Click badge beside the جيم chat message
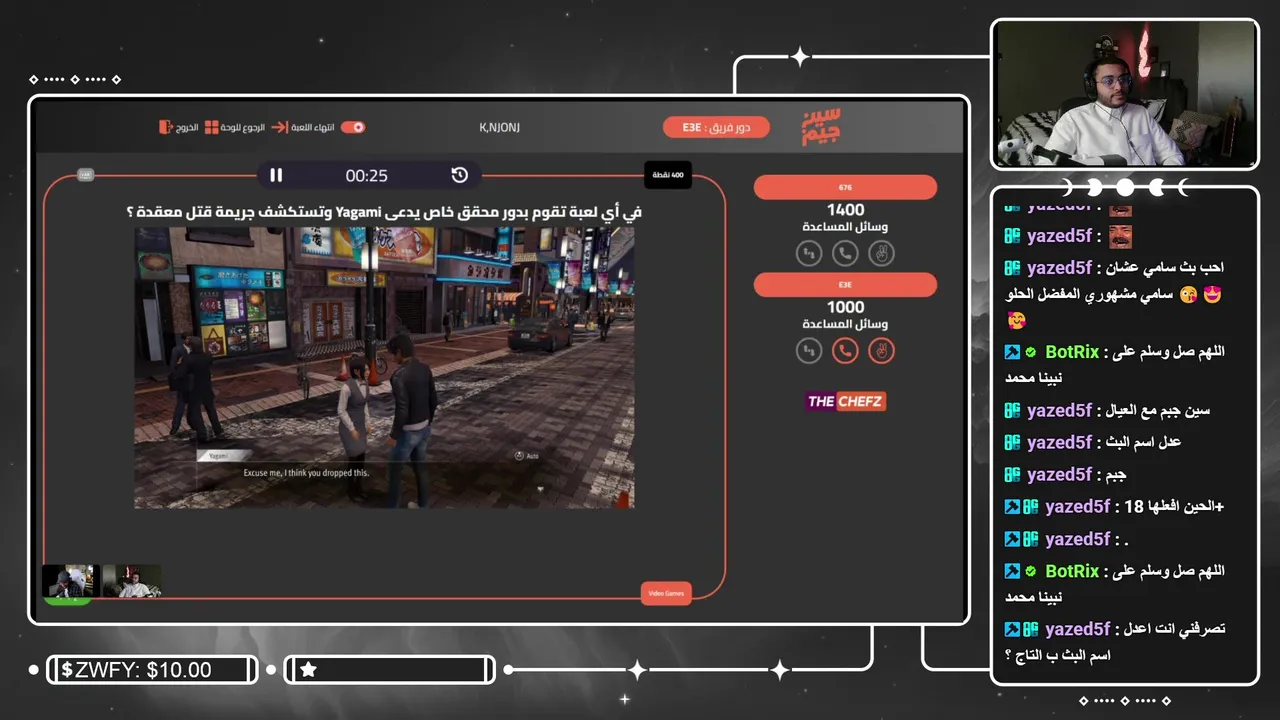The image size is (1280, 720). 1012,474
